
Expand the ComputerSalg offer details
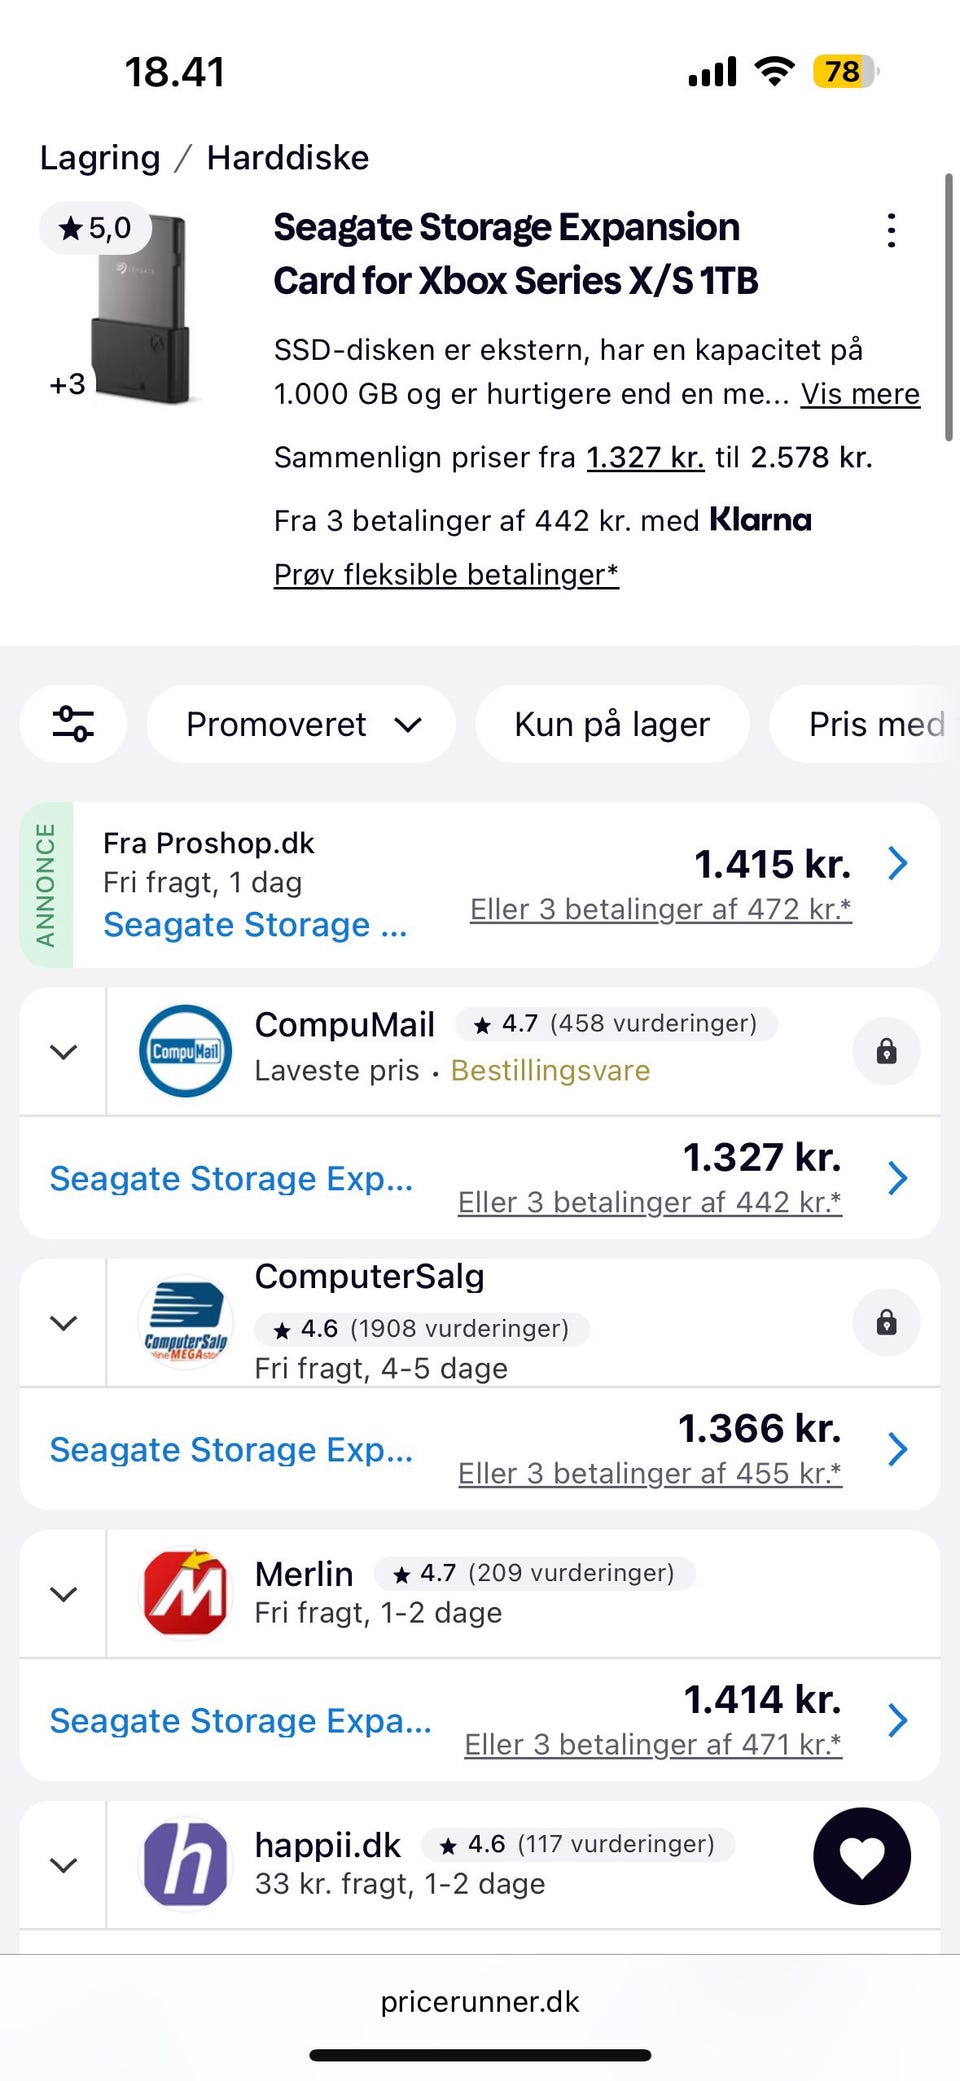click(64, 1323)
